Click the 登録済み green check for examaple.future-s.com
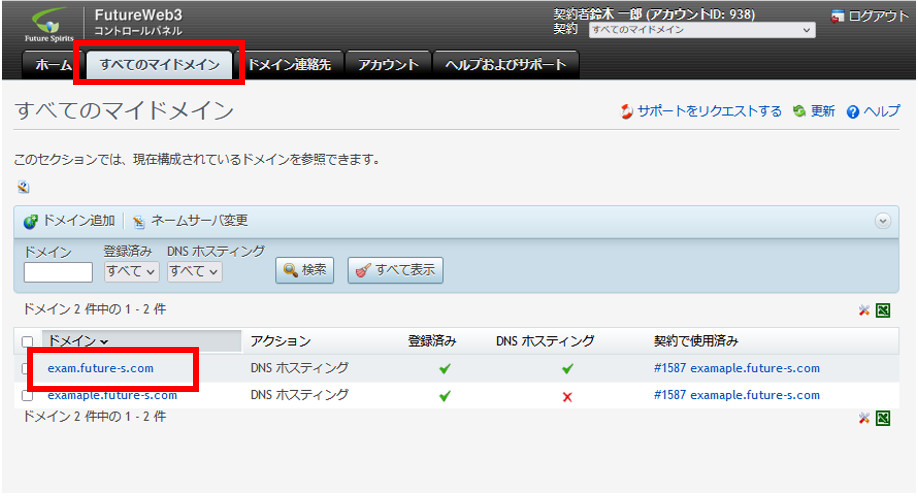918x498 pixels. point(445,396)
